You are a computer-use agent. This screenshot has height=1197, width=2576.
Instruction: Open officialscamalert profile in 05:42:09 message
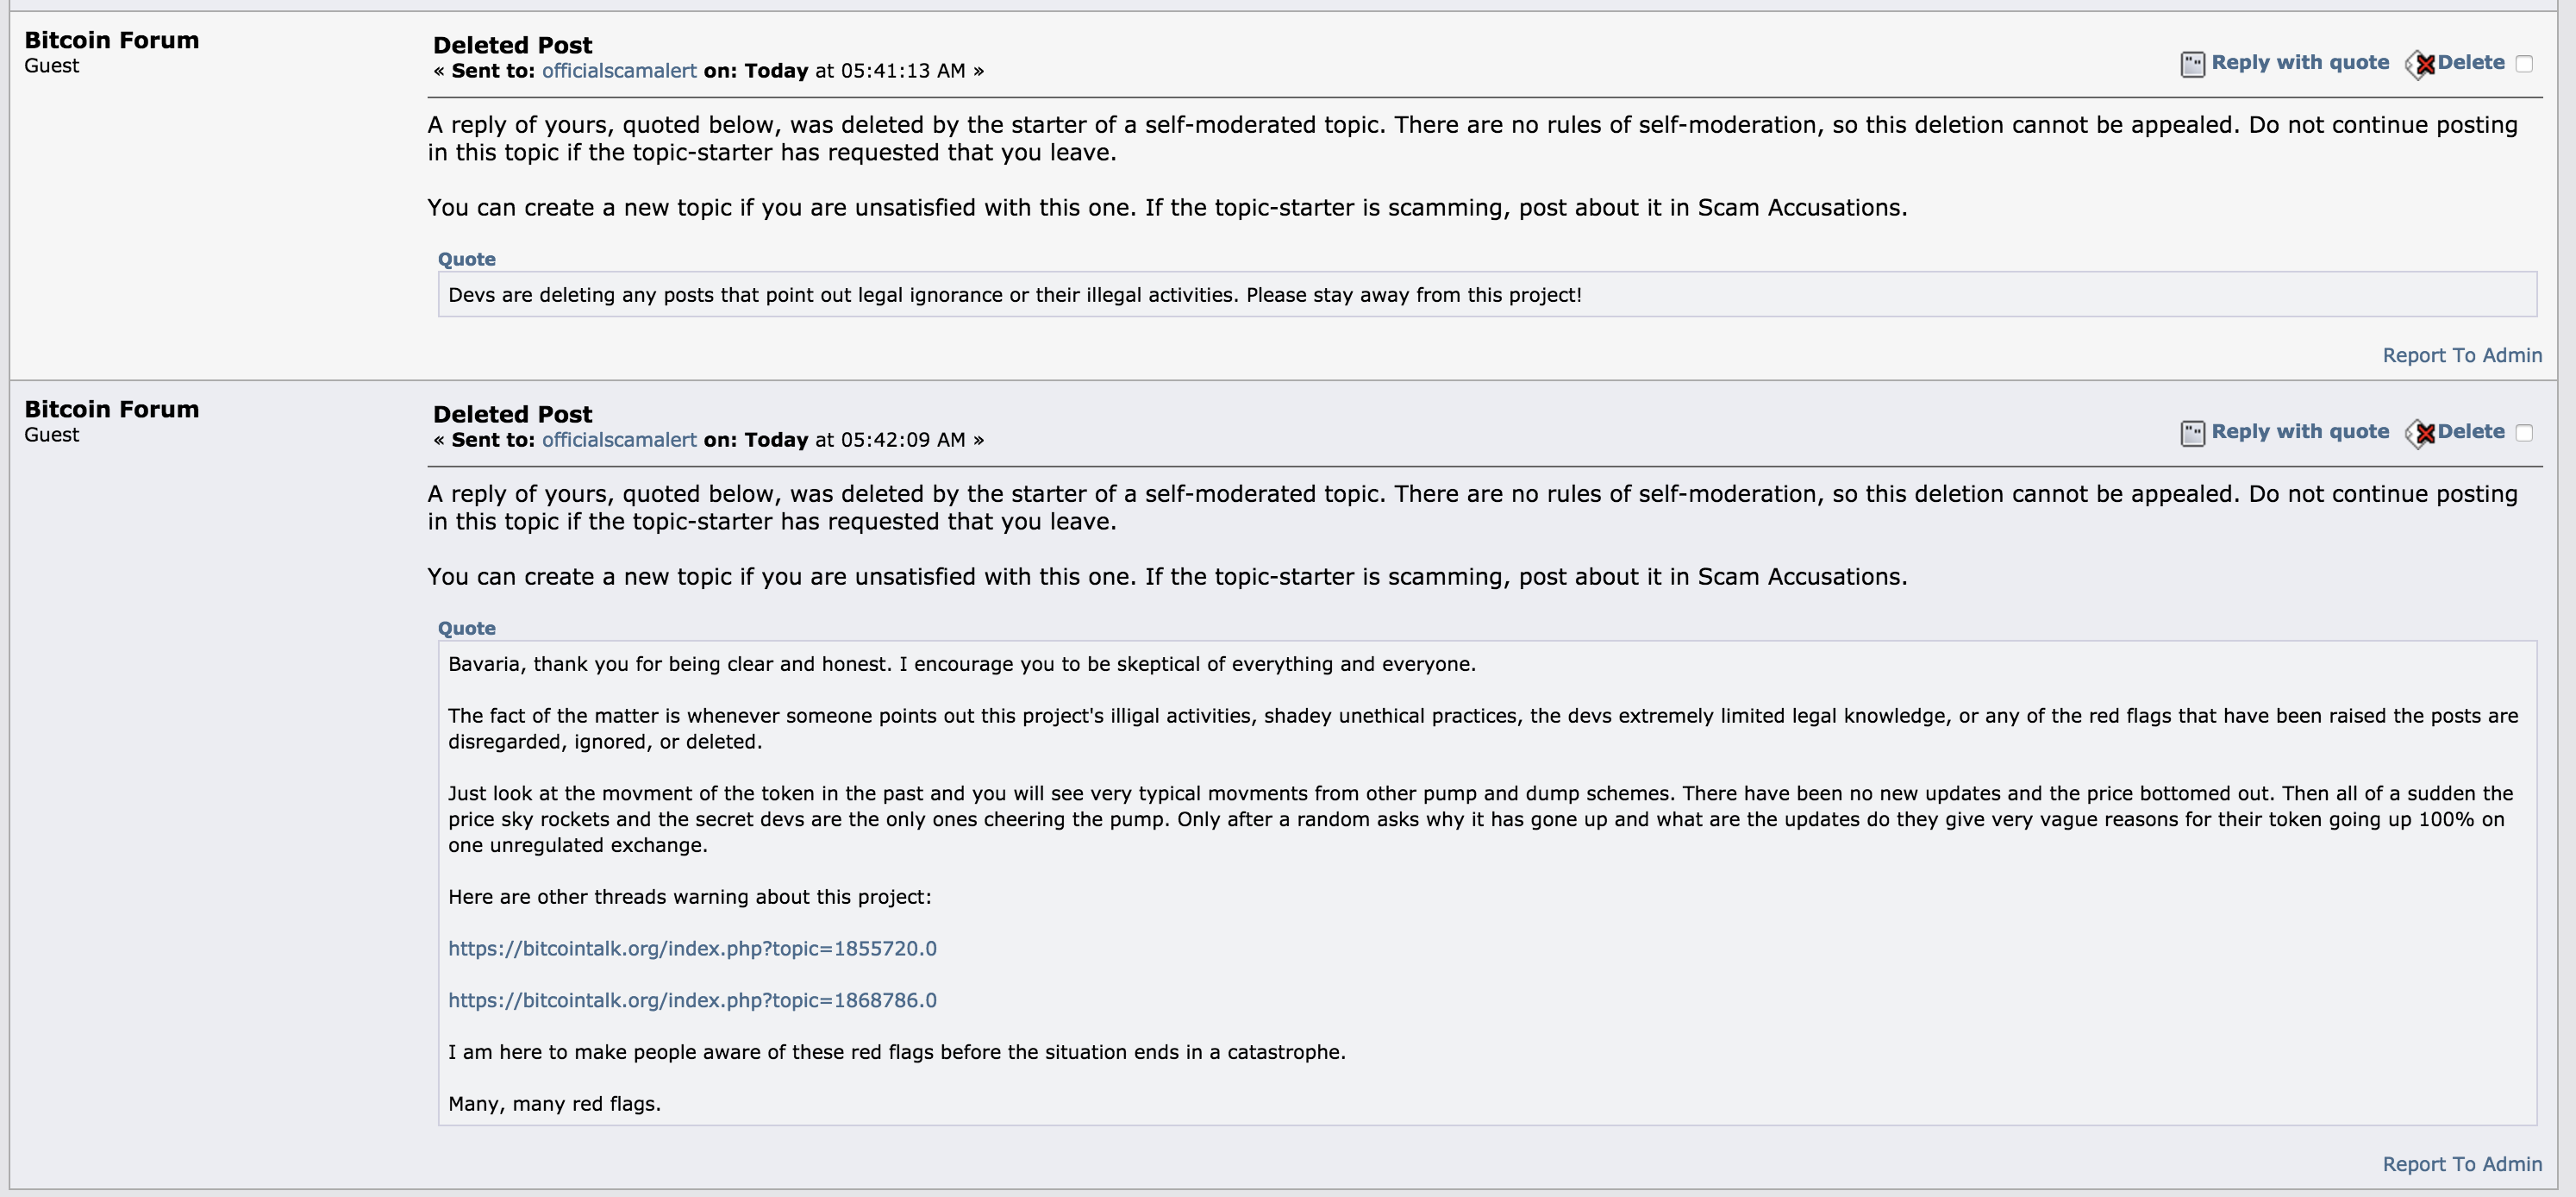(619, 440)
